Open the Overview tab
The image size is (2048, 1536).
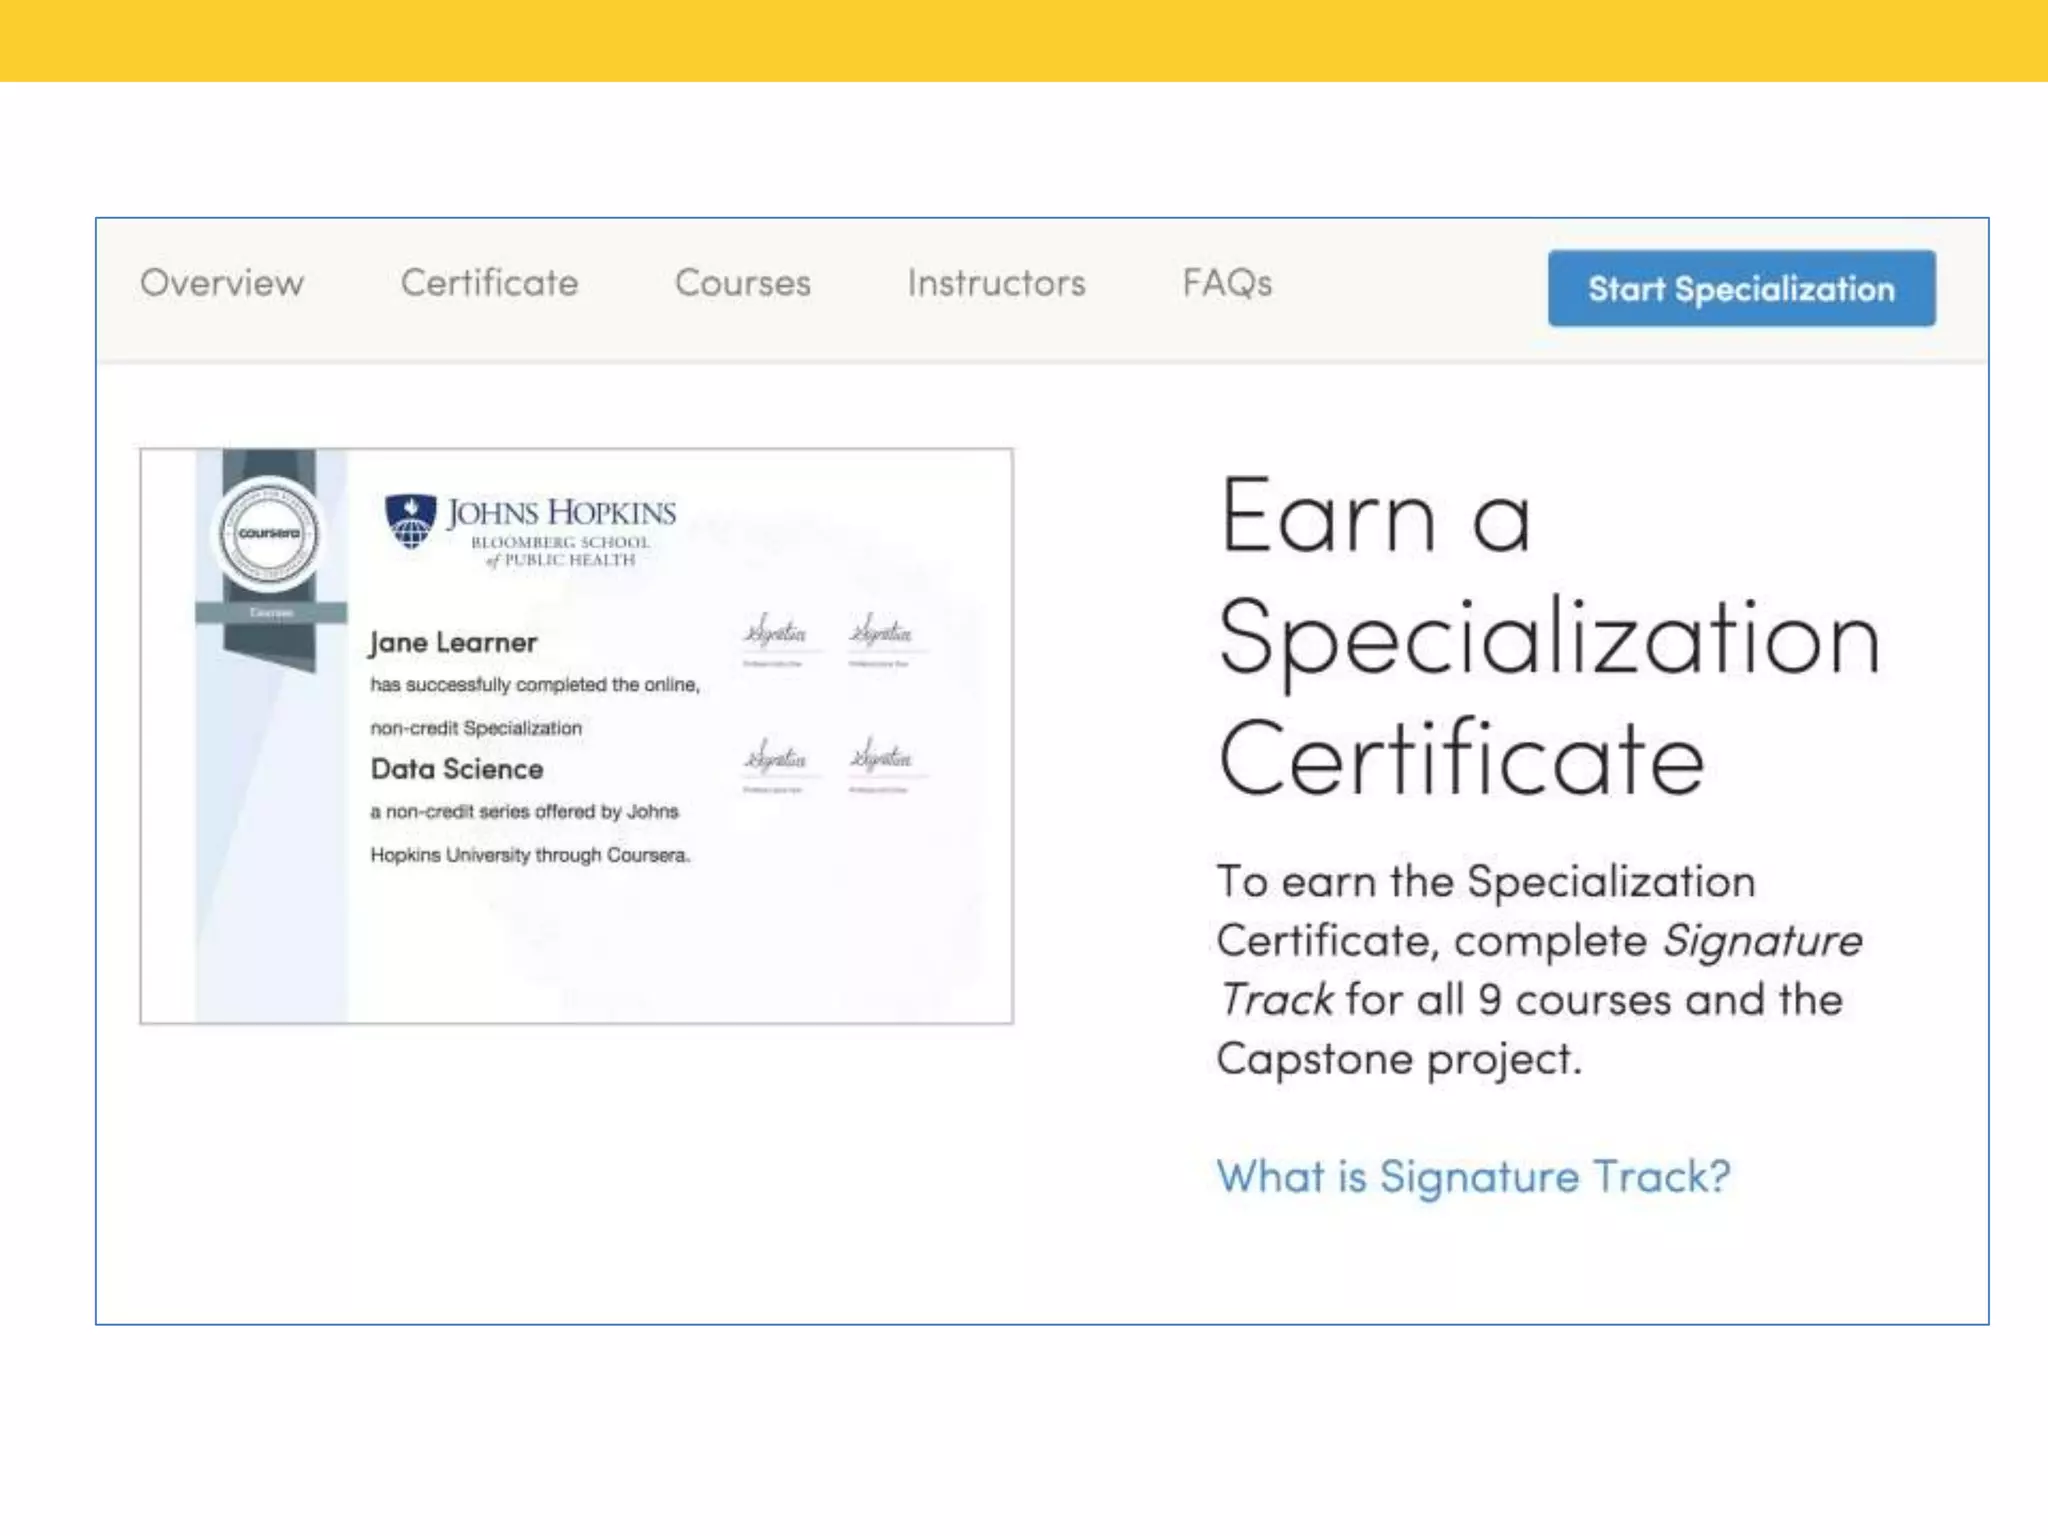222,283
